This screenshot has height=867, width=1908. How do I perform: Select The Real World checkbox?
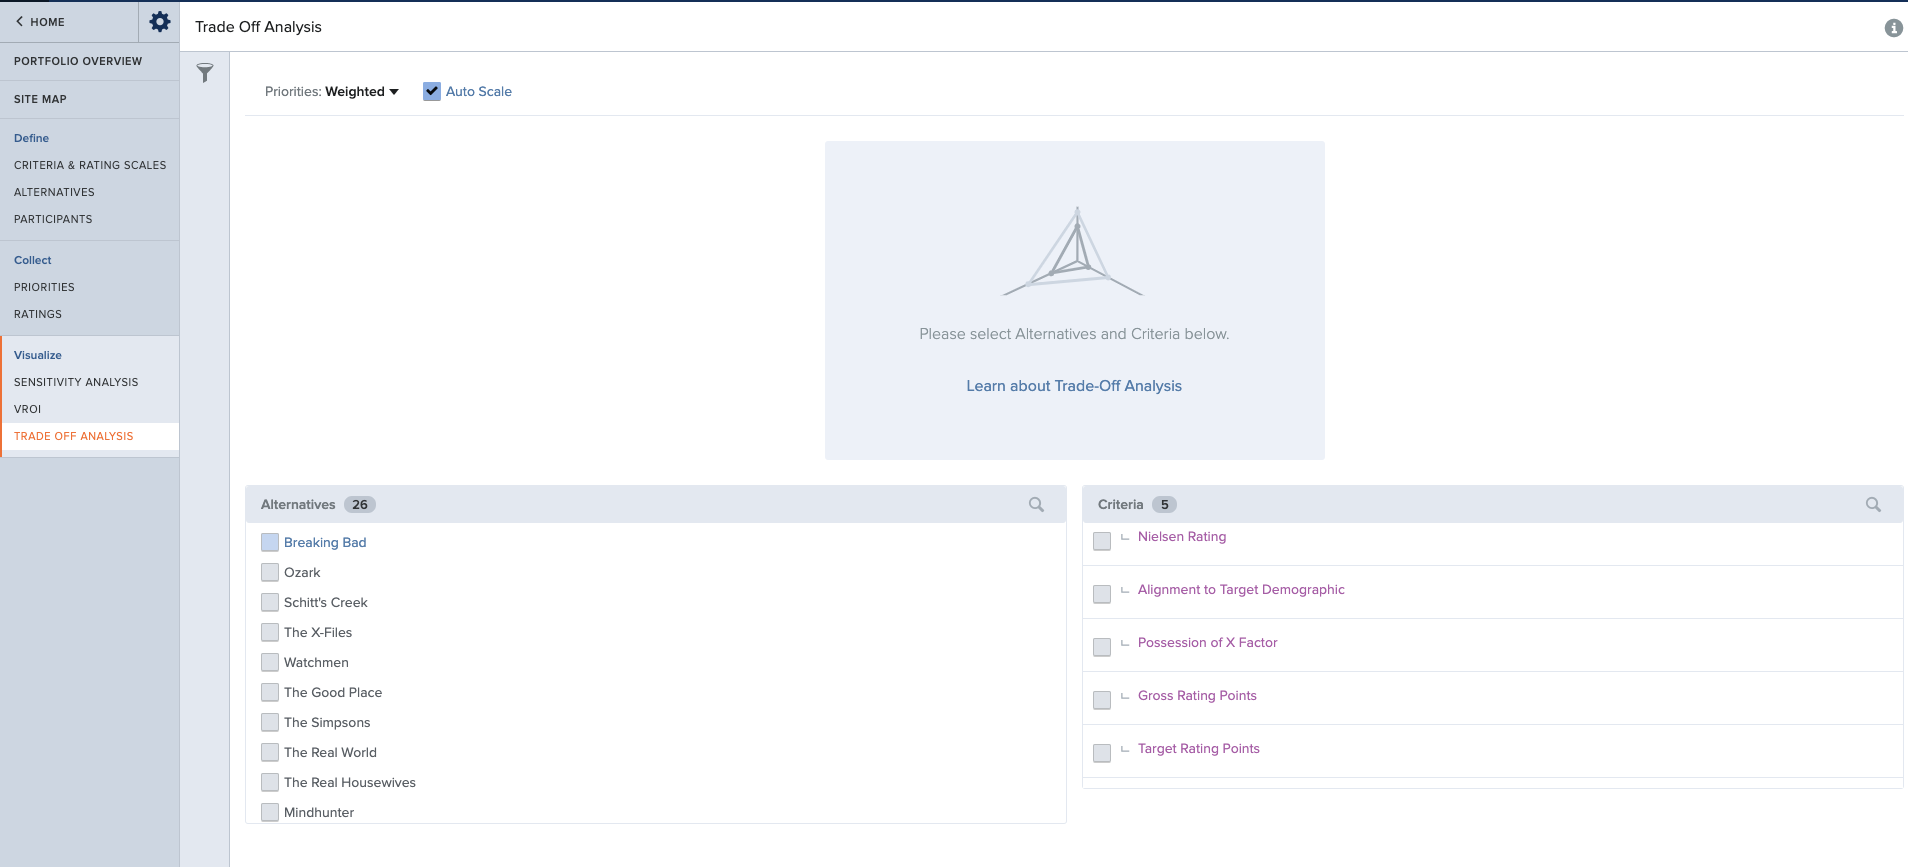270,752
